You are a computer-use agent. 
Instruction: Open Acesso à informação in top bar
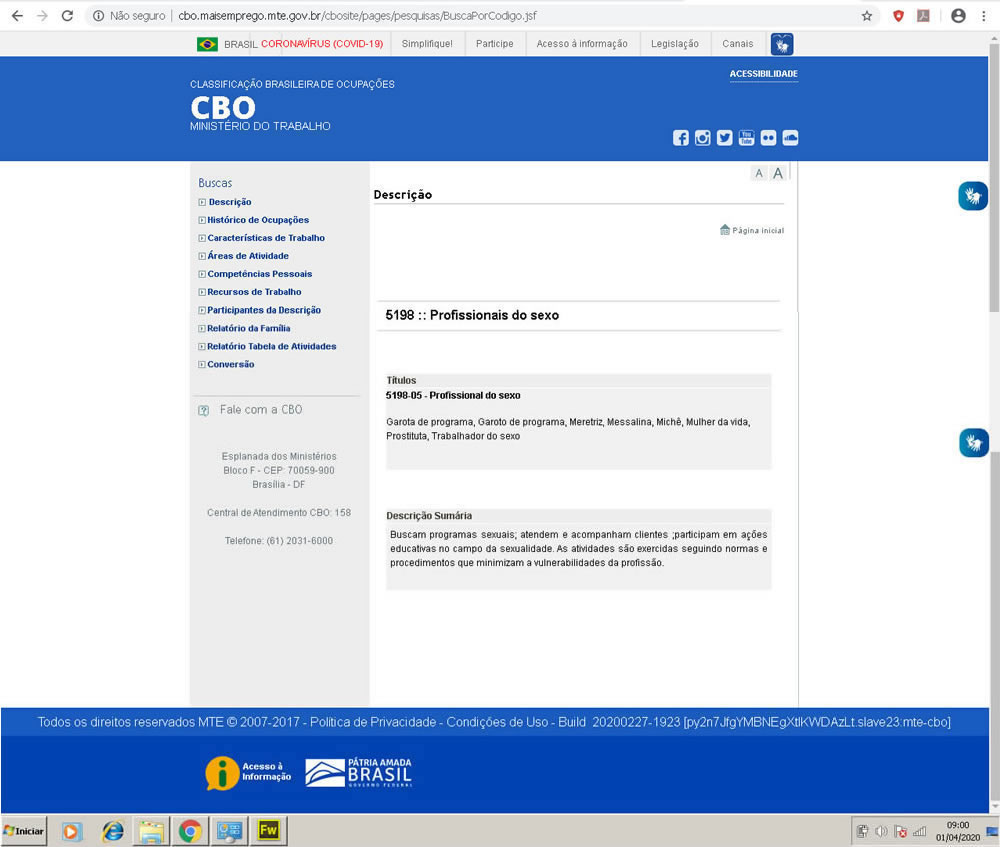coord(582,44)
